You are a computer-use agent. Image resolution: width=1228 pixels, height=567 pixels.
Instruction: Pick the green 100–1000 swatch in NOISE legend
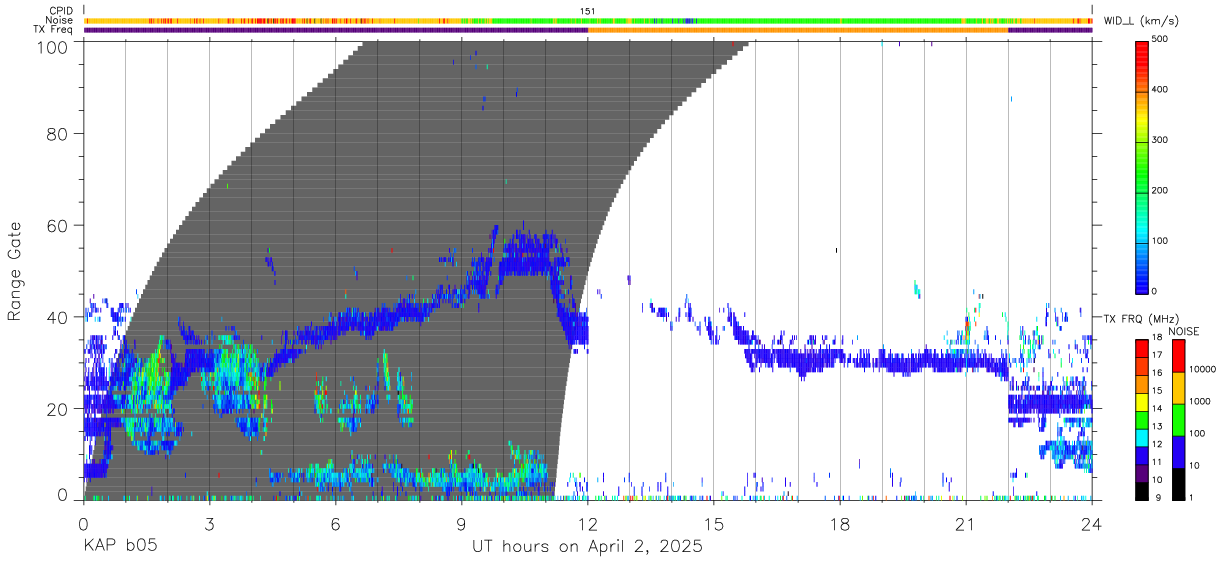[x=1178, y=419]
